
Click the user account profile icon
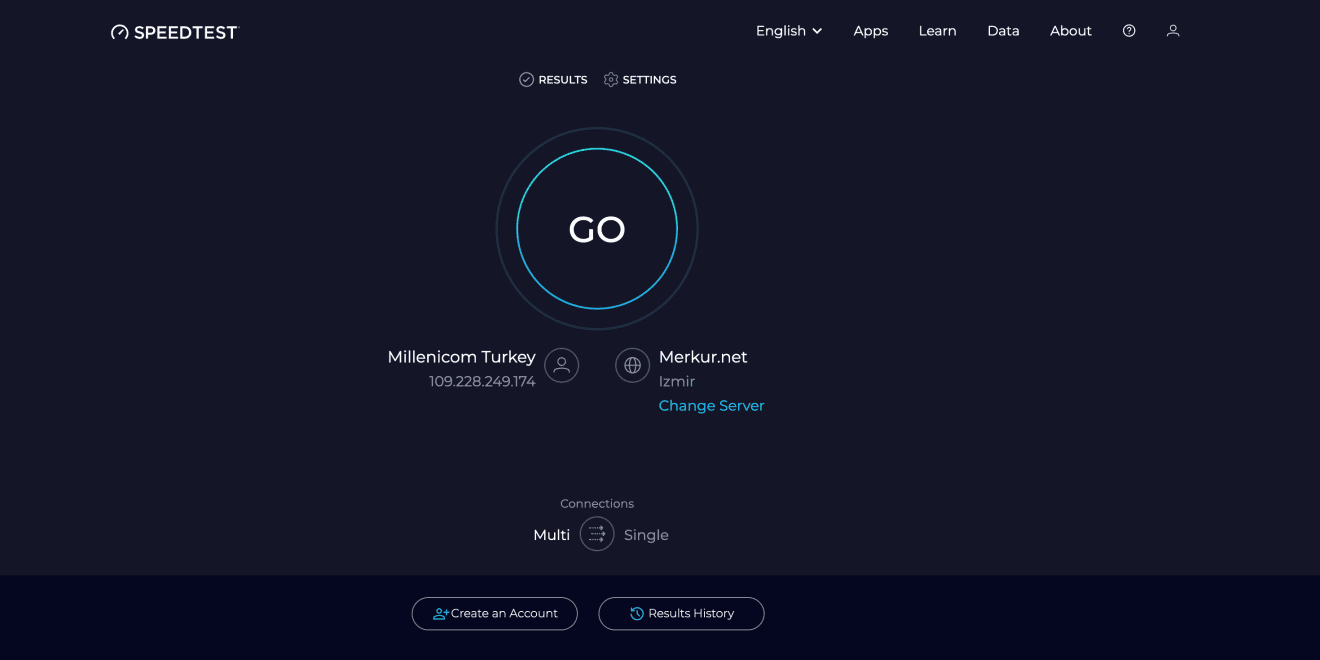[x=1173, y=31]
